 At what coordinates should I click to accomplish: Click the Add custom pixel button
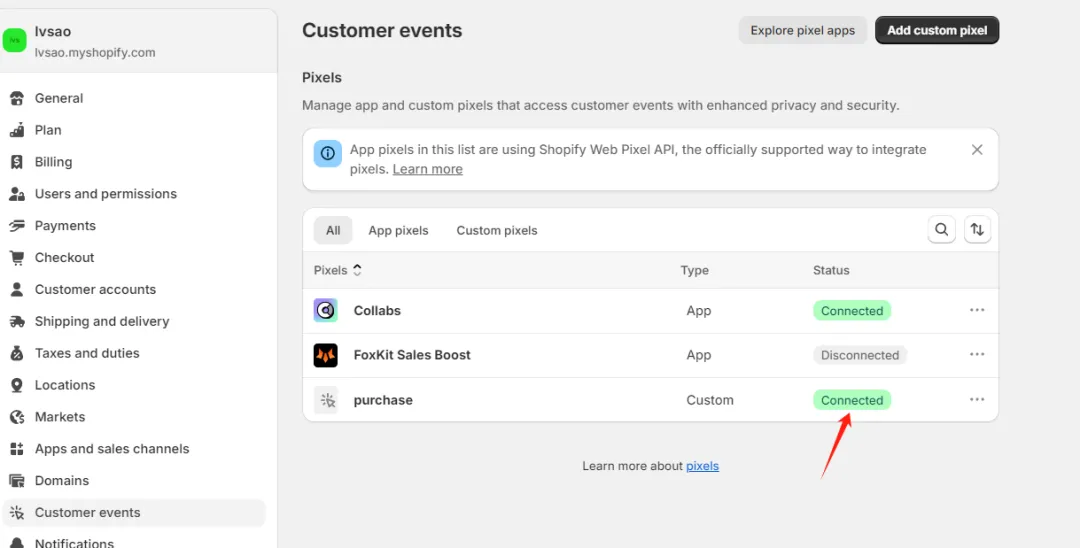tap(937, 30)
